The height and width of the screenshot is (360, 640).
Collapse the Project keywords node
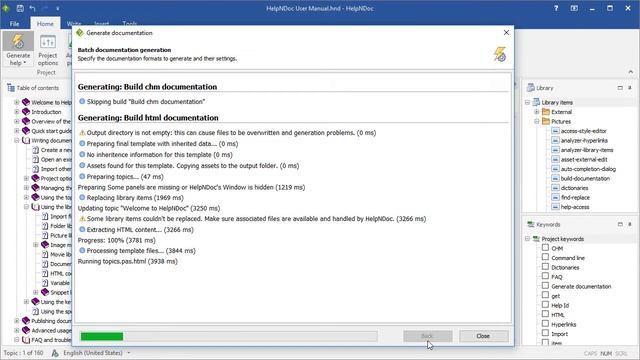(x=527, y=239)
